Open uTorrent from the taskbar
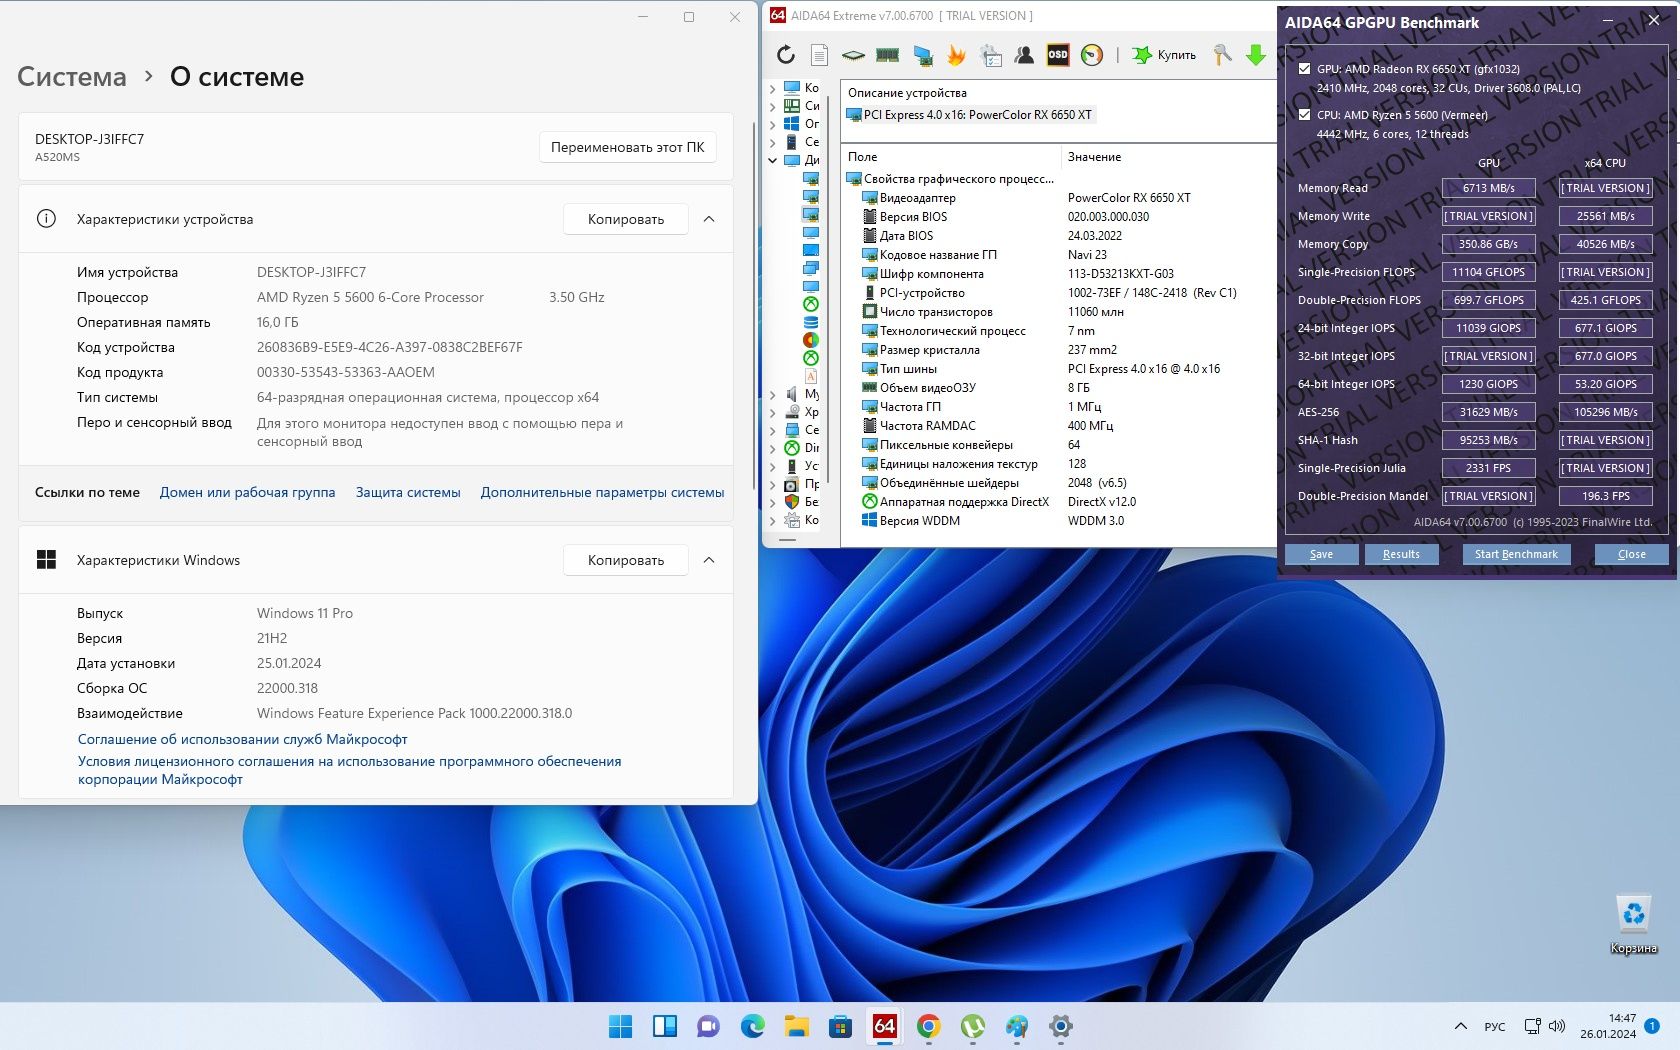The width and height of the screenshot is (1680, 1050). tap(972, 1026)
